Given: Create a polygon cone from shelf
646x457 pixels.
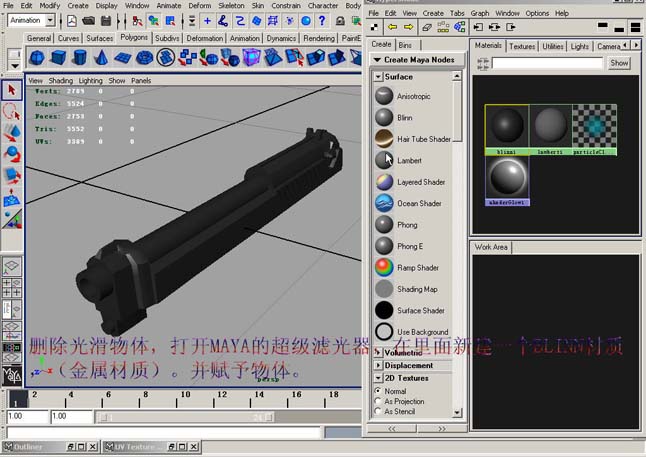Looking at the screenshot, I should (x=101, y=57).
